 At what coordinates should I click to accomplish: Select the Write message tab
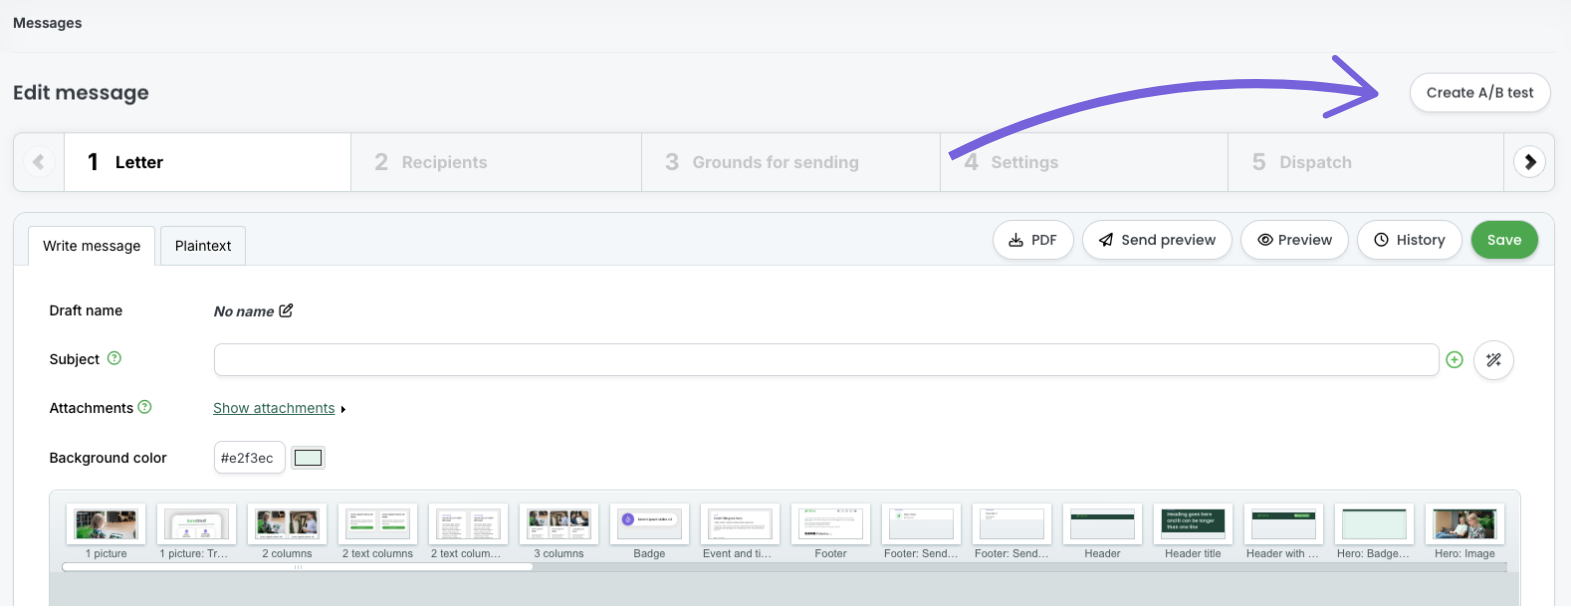coord(92,246)
